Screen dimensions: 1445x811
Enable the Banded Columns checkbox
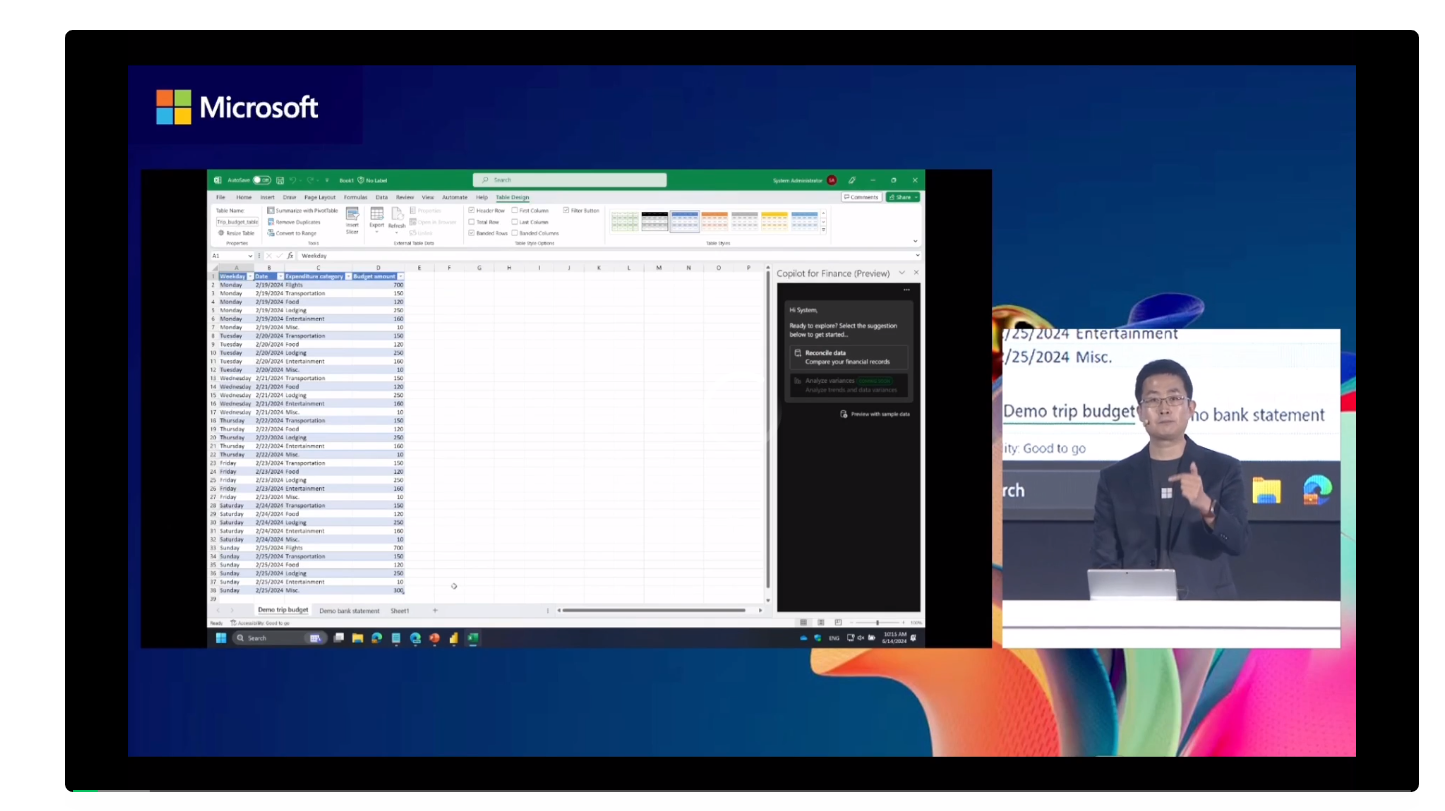tap(515, 233)
